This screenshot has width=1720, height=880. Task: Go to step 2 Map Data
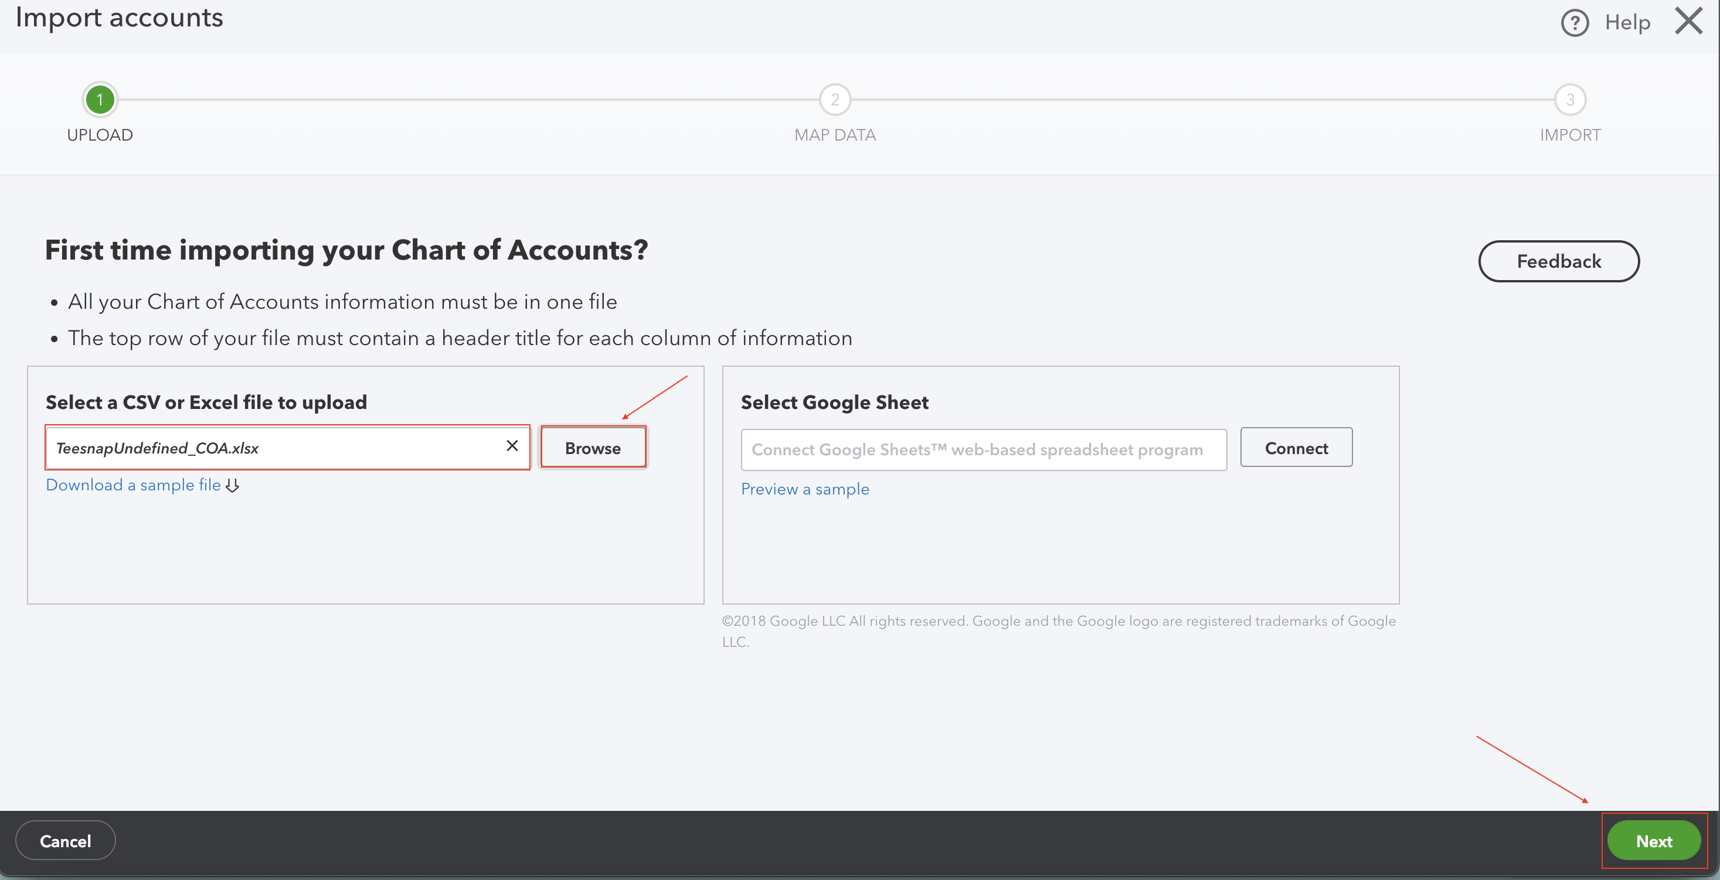(x=835, y=99)
